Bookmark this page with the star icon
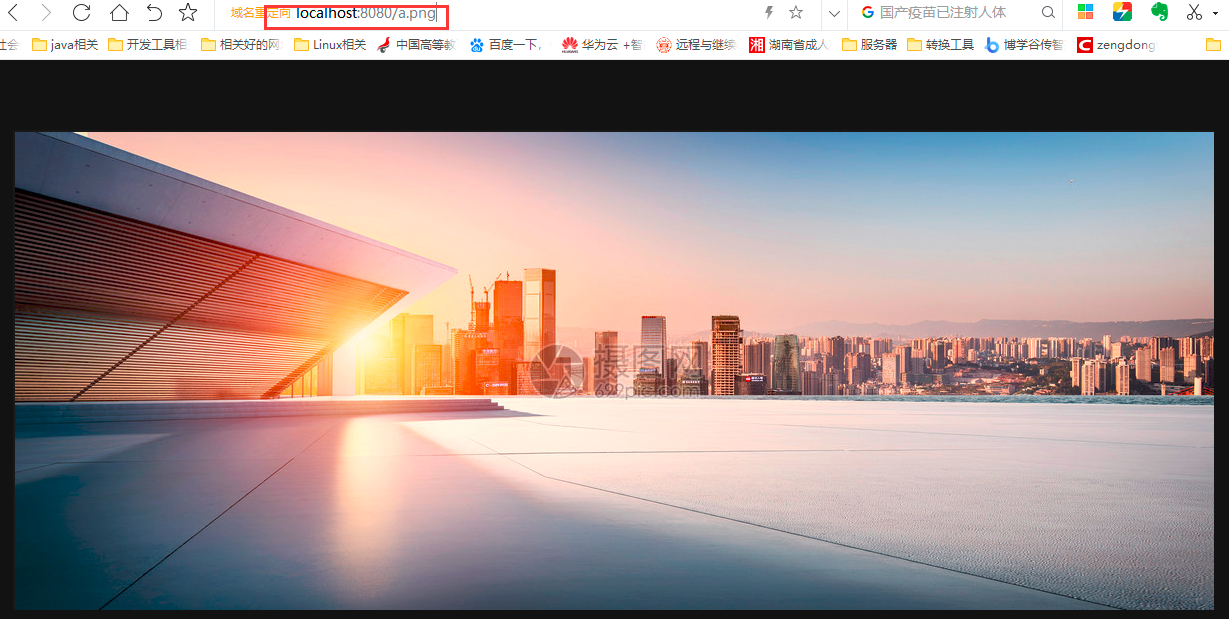This screenshot has height=619, width=1229. [x=188, y=12]
